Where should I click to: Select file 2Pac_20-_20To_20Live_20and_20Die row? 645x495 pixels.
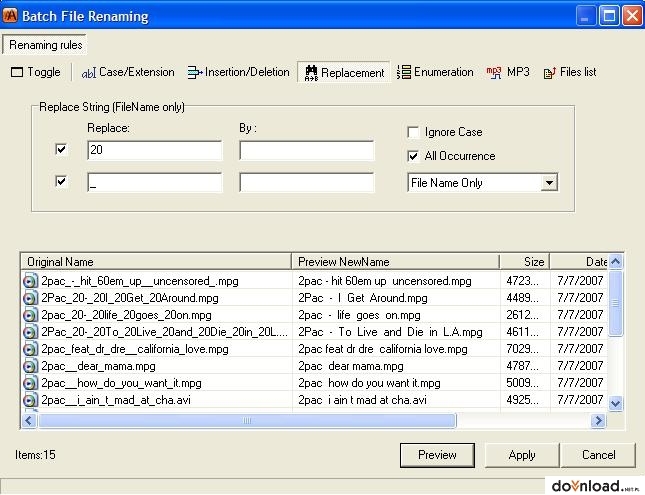pyautogui.click(x=165, y=332)
